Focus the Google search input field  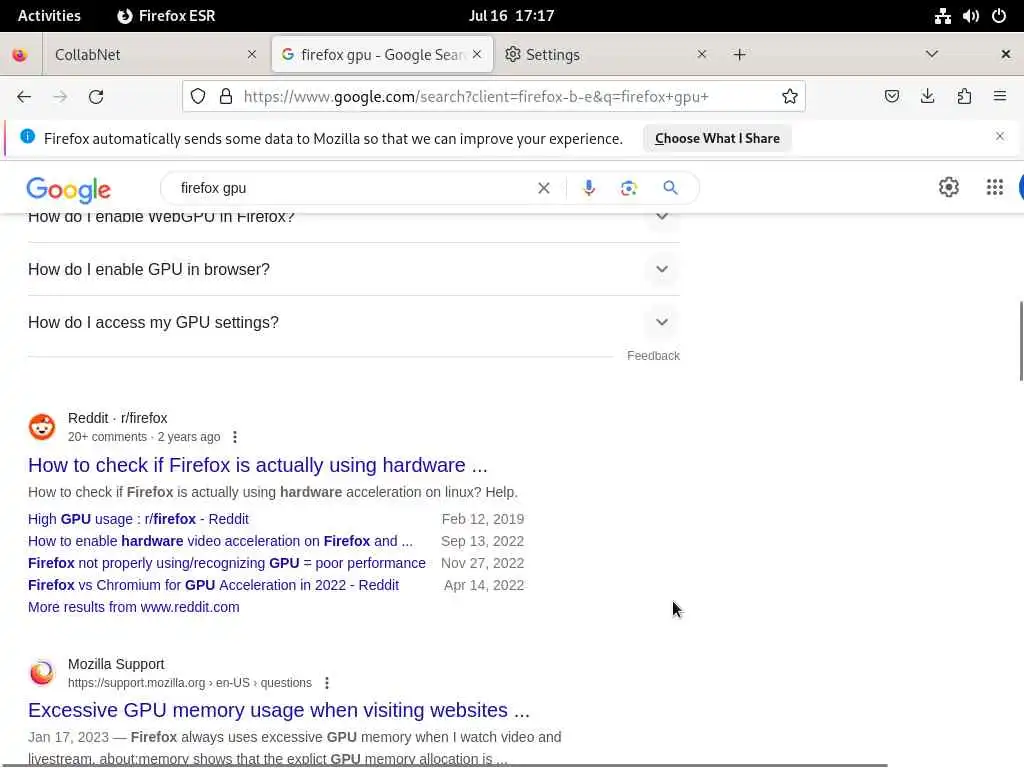[353, 188]
